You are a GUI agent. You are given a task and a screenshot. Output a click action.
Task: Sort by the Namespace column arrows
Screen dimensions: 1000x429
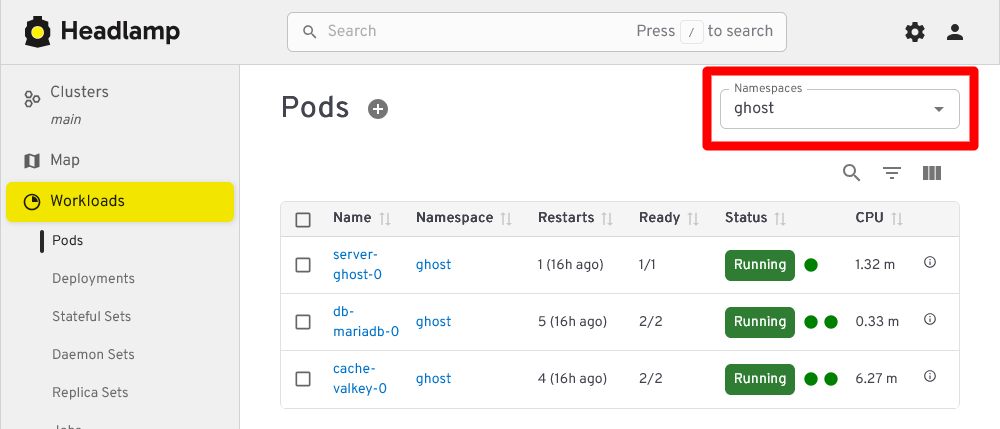point(506,219)
